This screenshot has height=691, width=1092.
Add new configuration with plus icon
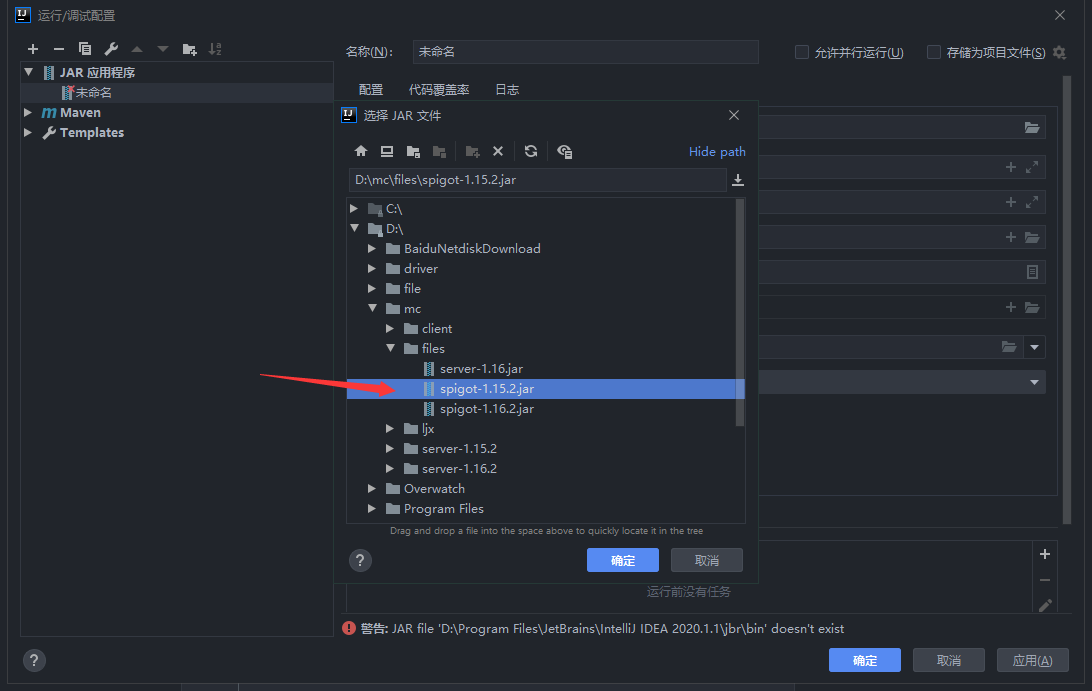(33, 49)
